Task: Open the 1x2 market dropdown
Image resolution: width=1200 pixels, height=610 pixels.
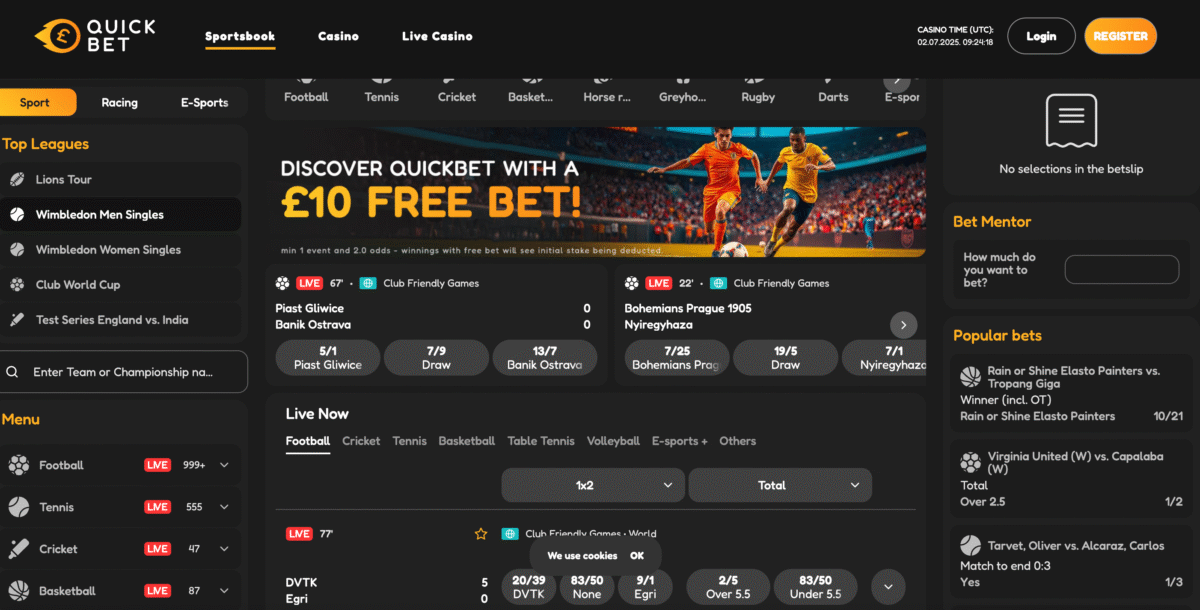Action: coord(593,485)
